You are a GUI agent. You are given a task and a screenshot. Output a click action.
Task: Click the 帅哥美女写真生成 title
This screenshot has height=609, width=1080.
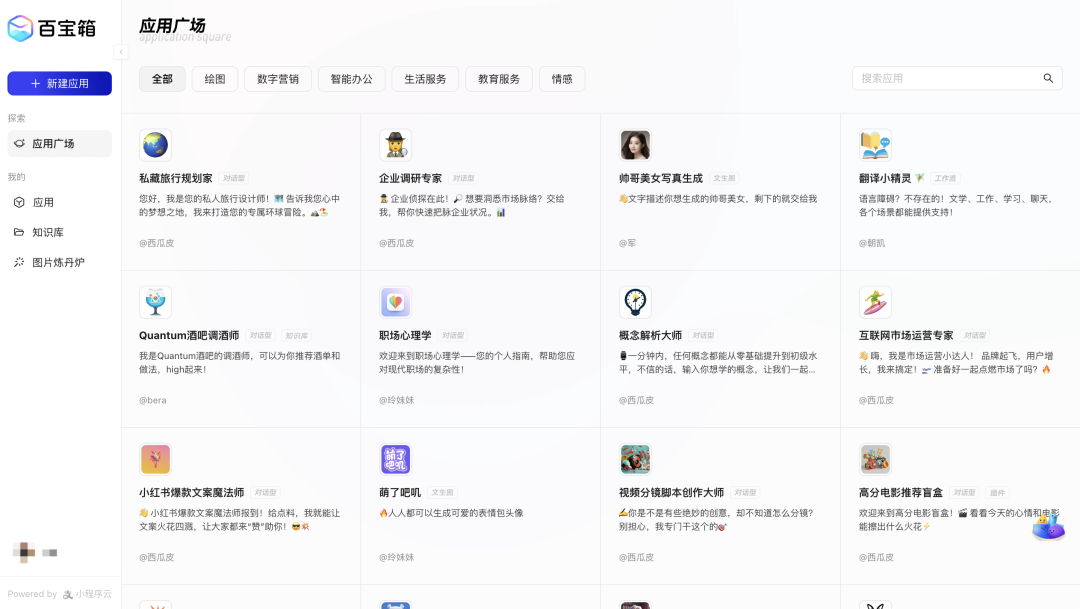(661, 178)
